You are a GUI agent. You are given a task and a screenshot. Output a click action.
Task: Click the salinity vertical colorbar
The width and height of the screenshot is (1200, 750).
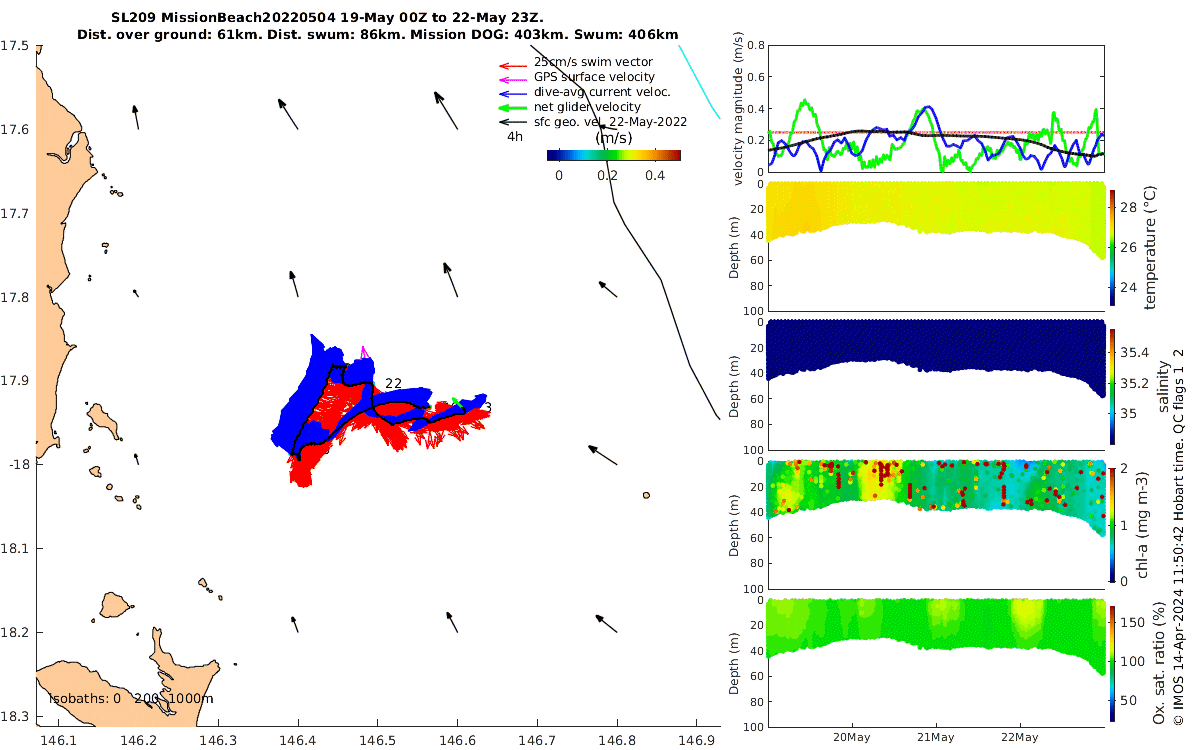1113,386
